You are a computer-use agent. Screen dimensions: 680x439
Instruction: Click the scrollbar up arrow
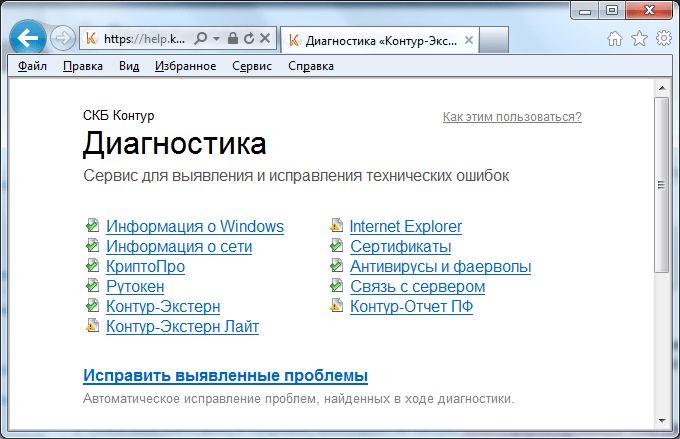(x=662, y=88)
